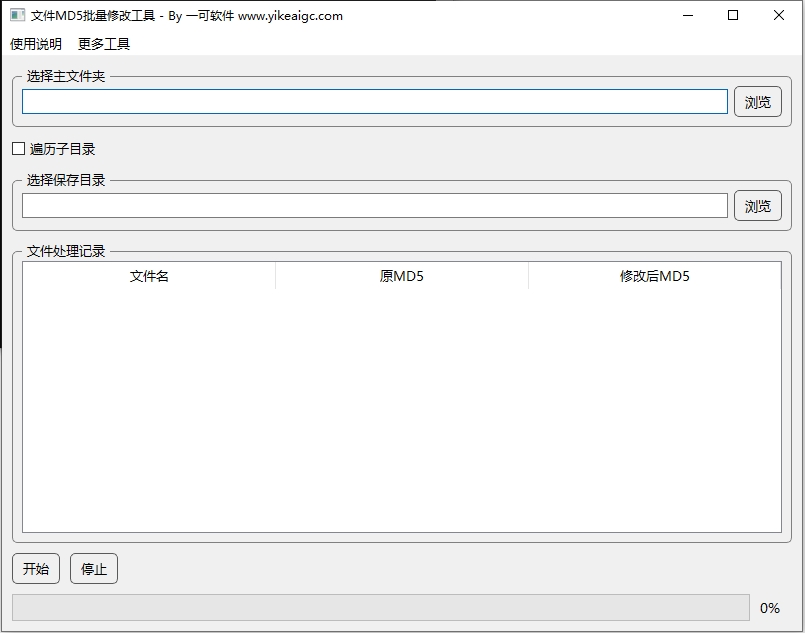Click the empty 文件处理记录 table area
805x633 pixels.
point(401,410)
